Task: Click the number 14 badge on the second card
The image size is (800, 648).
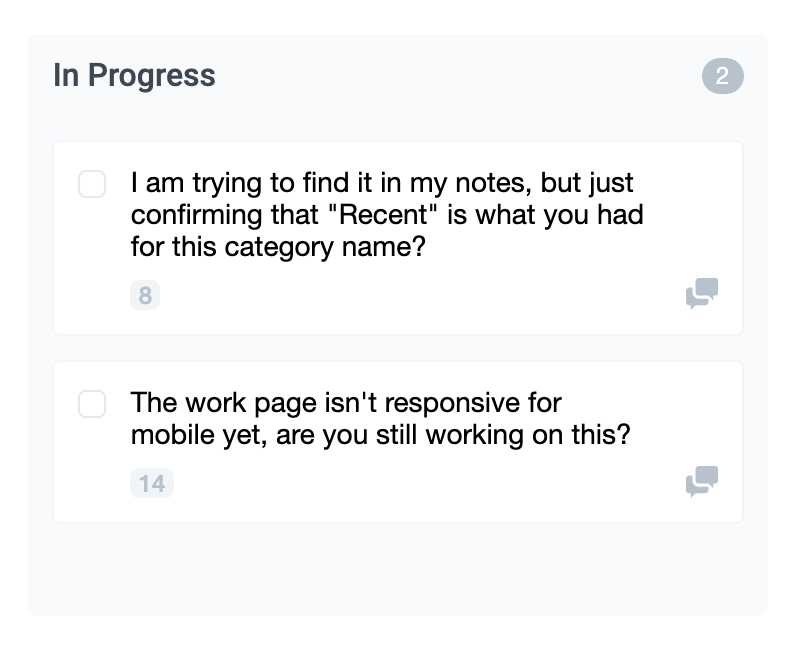Action: click(152, 483)
